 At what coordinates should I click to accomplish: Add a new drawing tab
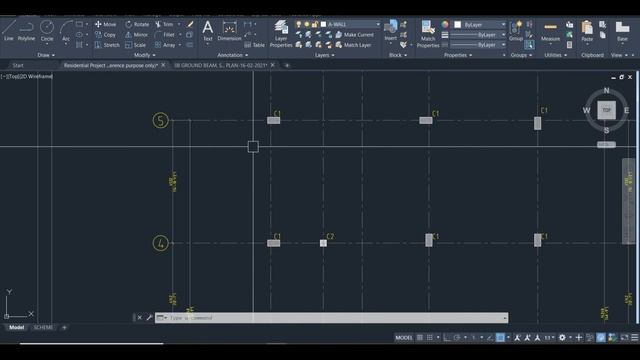click(287, 65)
